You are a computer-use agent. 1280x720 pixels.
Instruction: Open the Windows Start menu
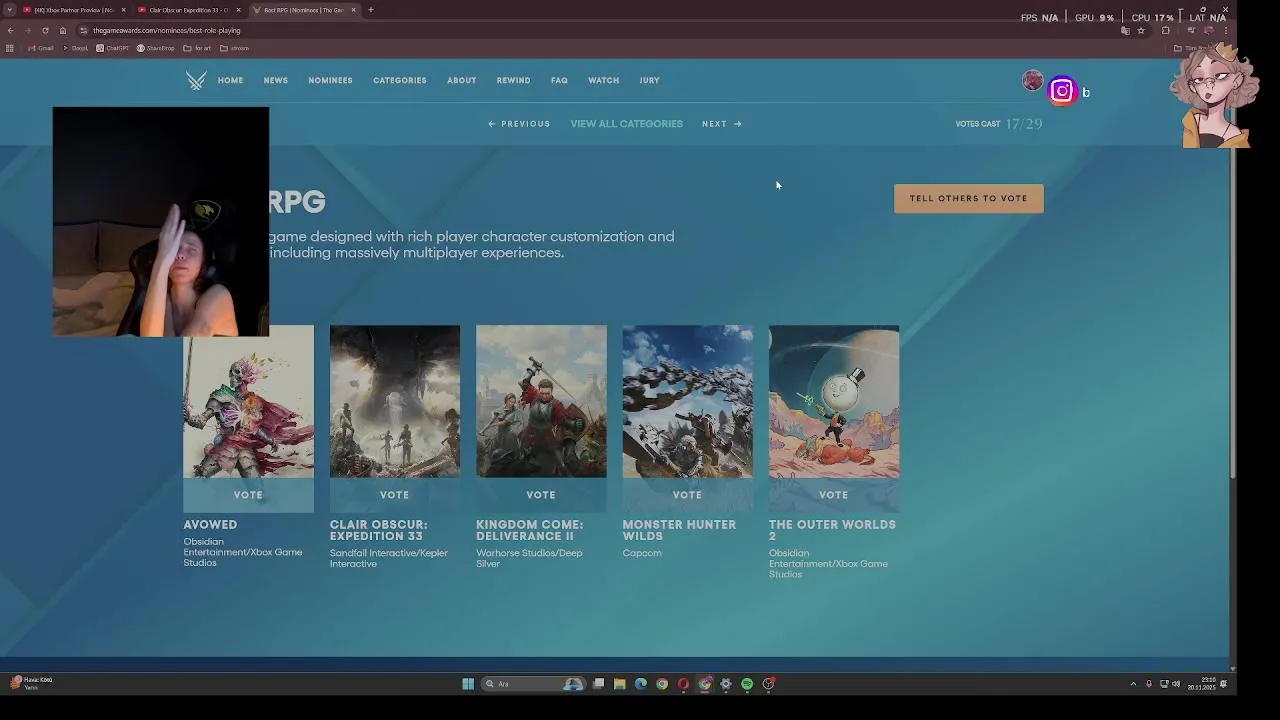468,684
